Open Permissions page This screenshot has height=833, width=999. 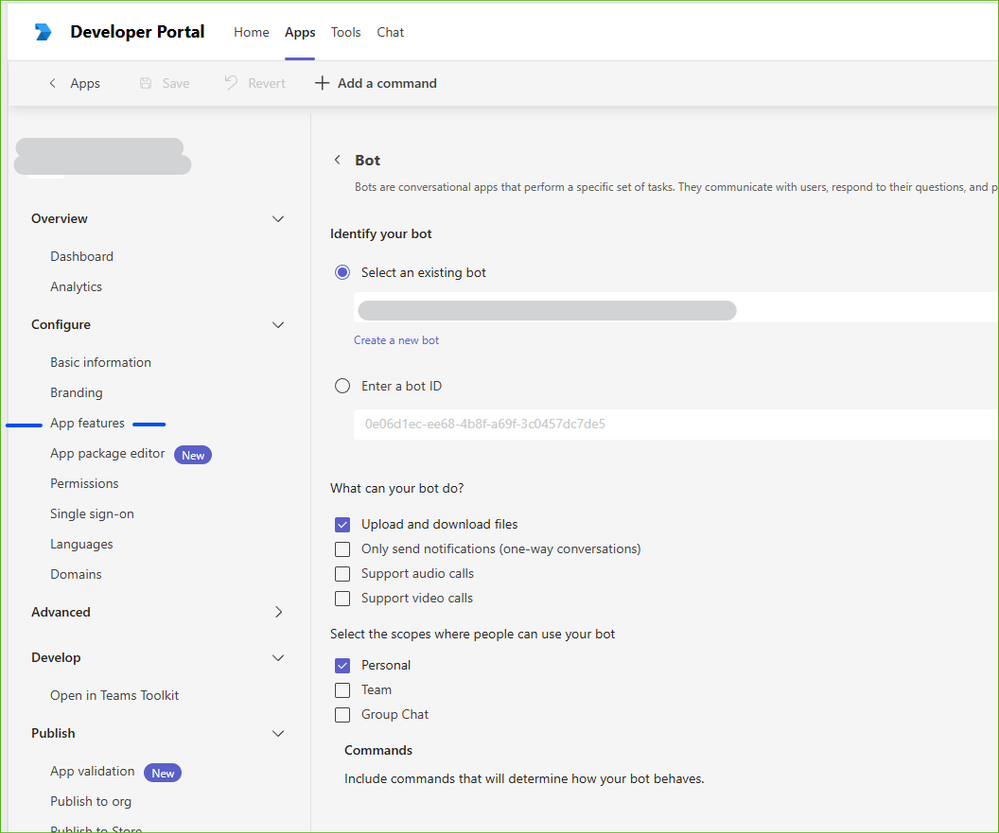84,484
